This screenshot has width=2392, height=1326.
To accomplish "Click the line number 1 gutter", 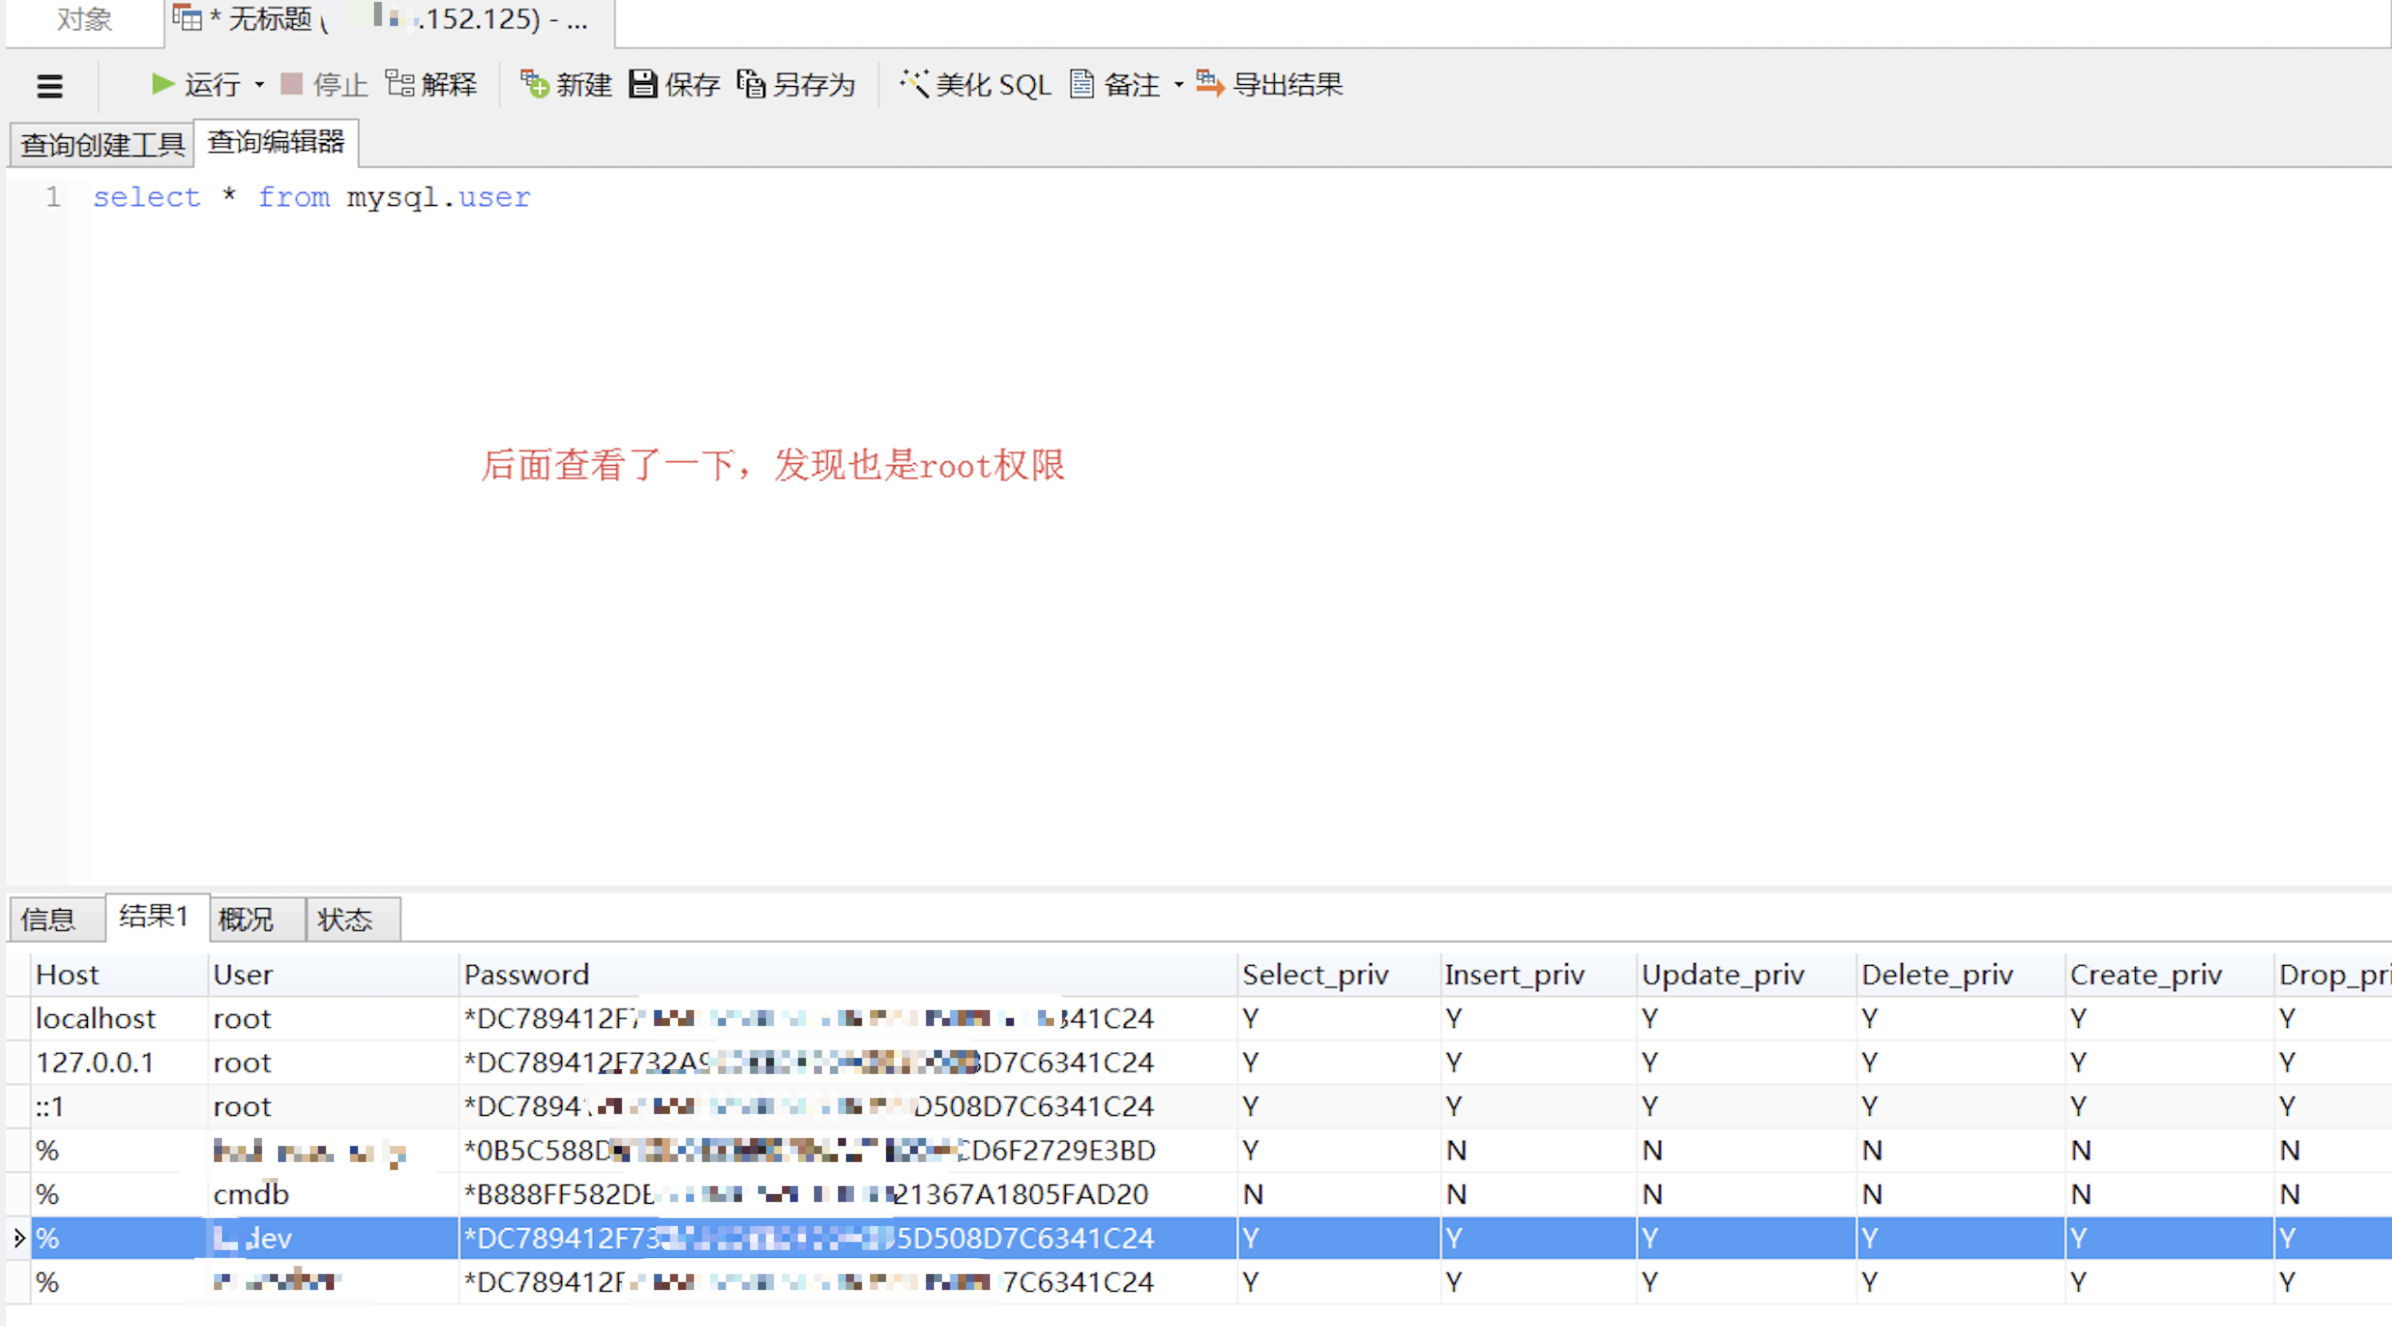I will [x=52, y=197].
